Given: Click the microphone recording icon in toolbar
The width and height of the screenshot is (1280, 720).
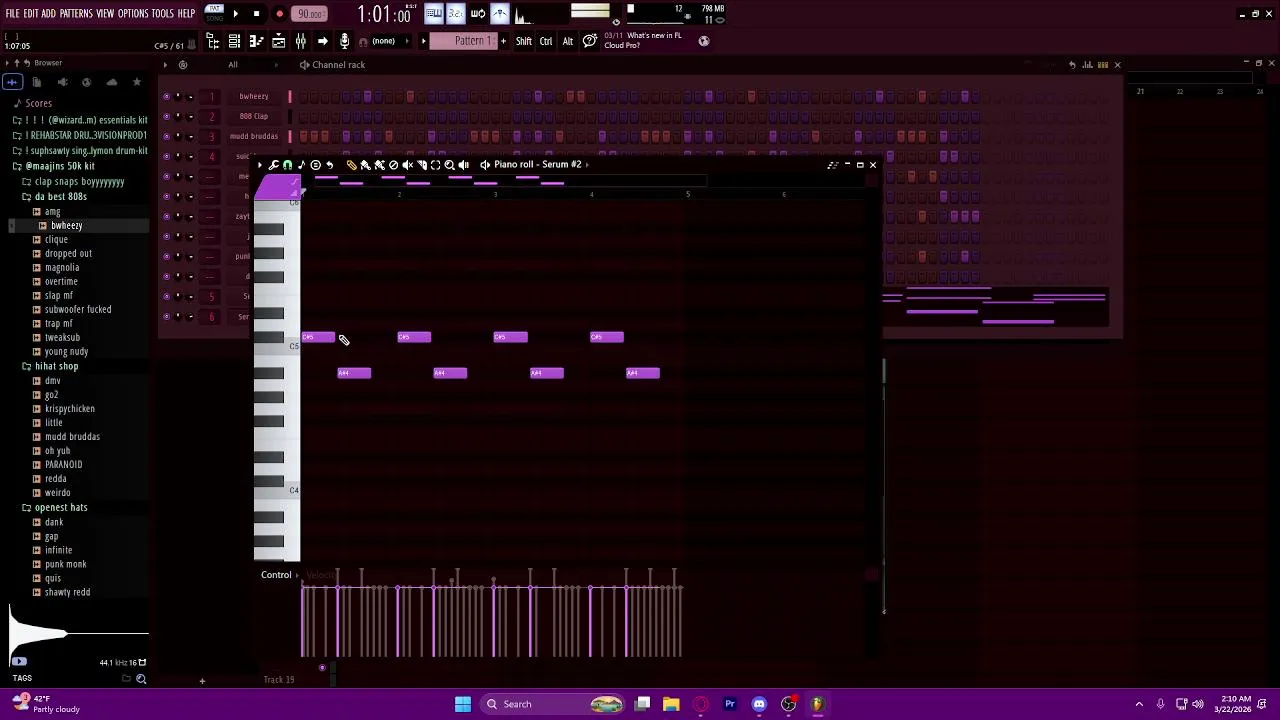Looking at the screenshot, I should [x=344, y=41].
